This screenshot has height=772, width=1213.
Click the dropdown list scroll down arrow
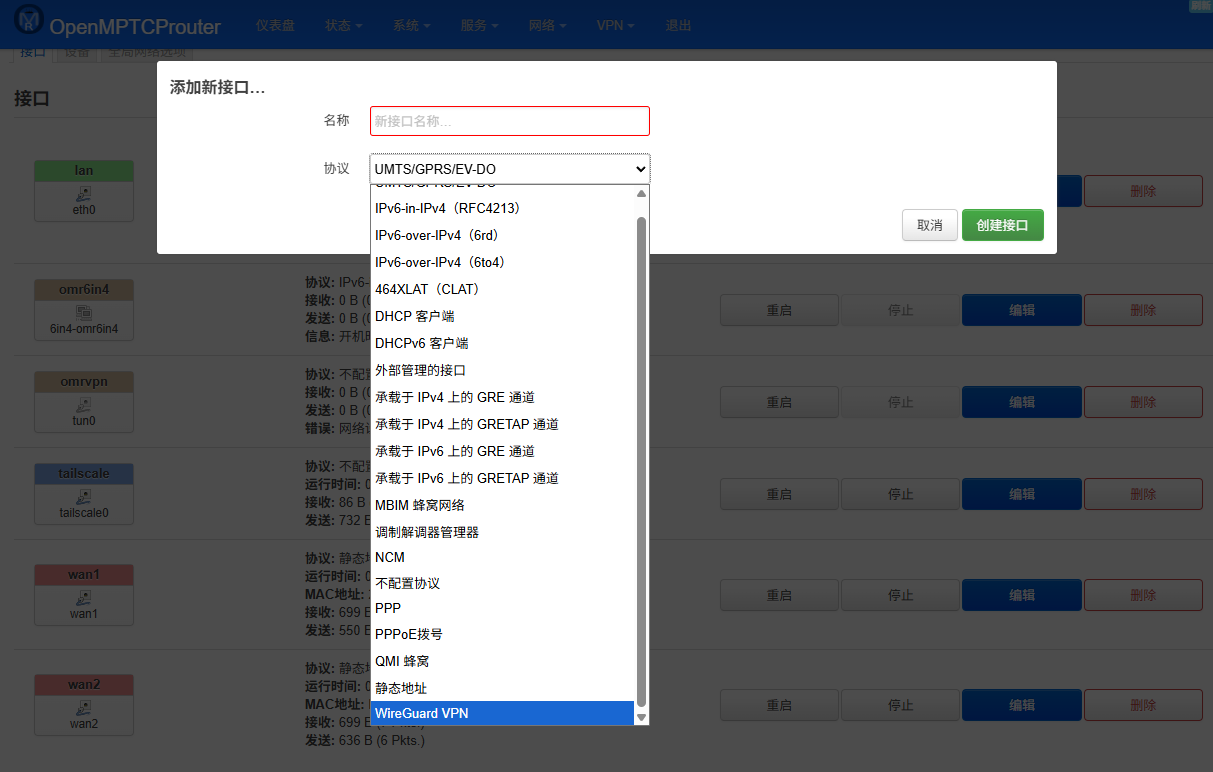[641, 717]
